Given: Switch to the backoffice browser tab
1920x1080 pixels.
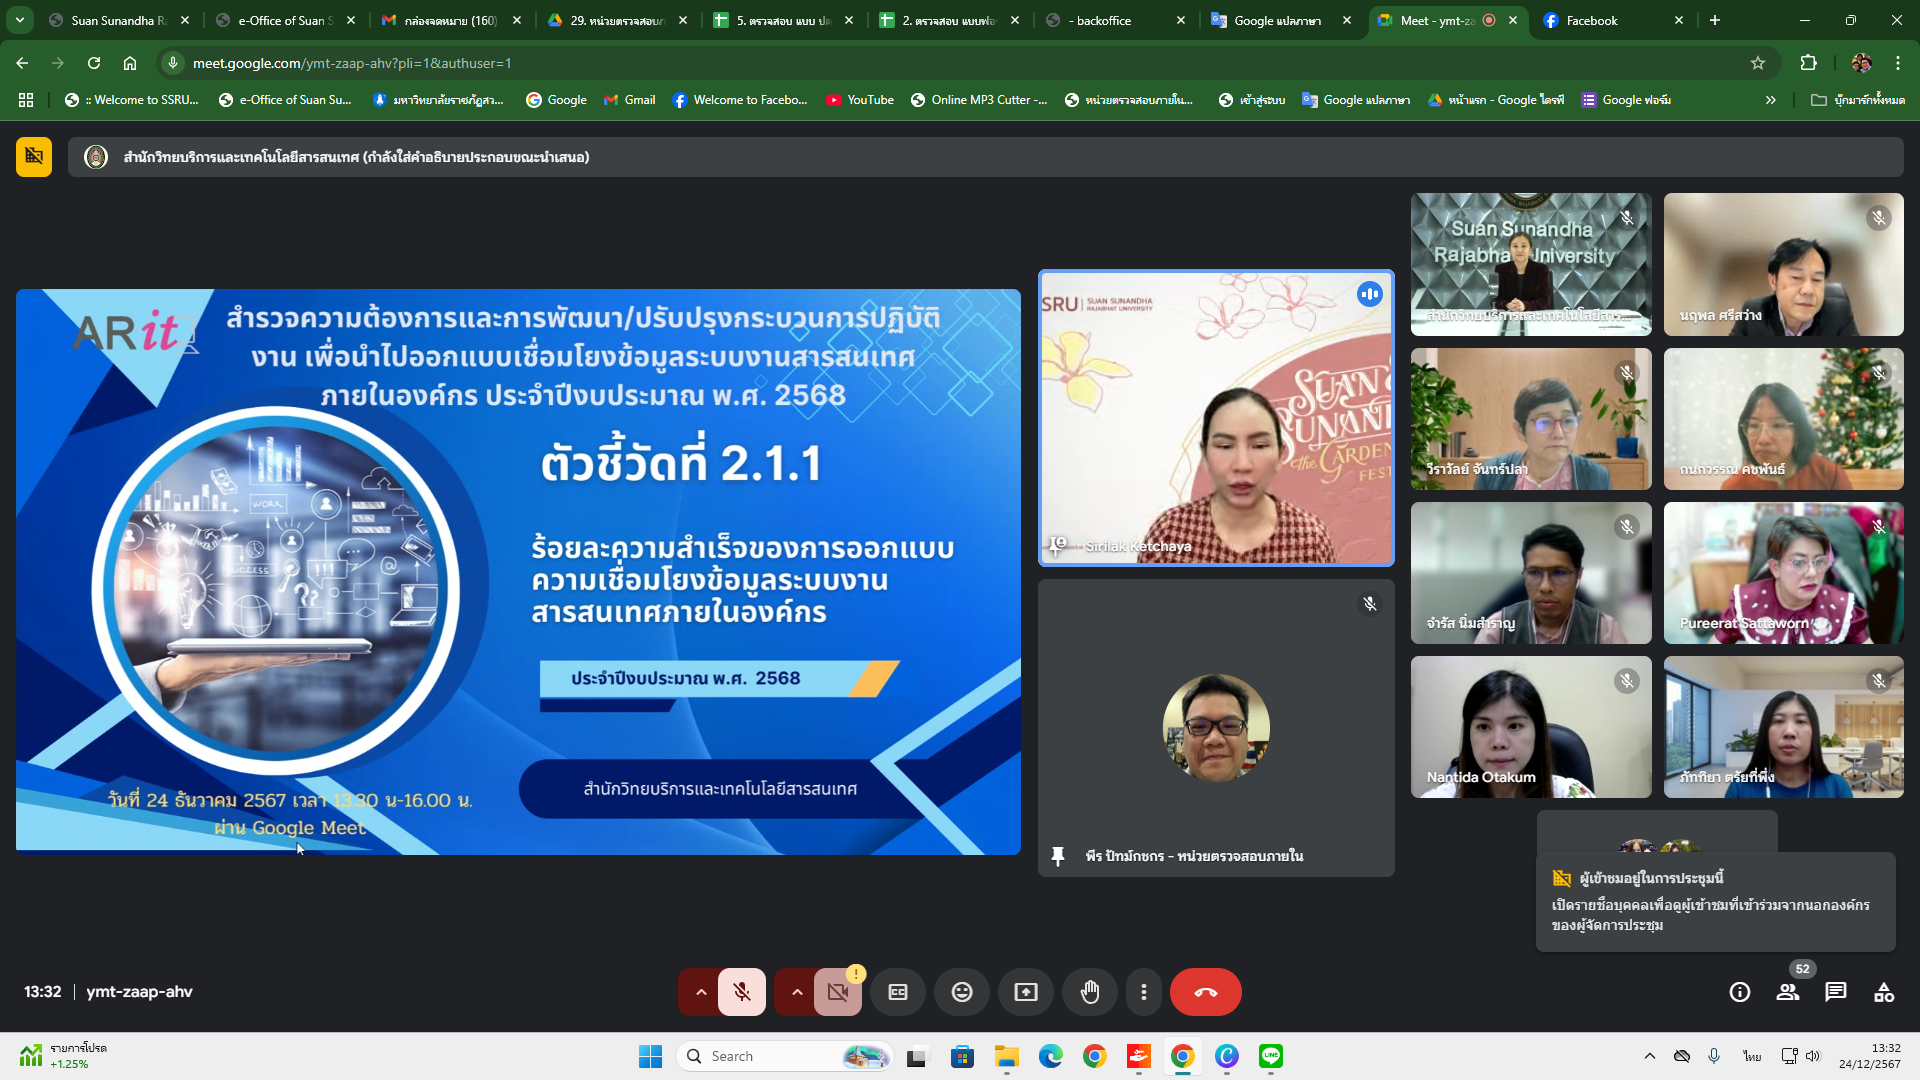Looking at the screenshot, I should pyautogui.click(x=1103, y=20).
